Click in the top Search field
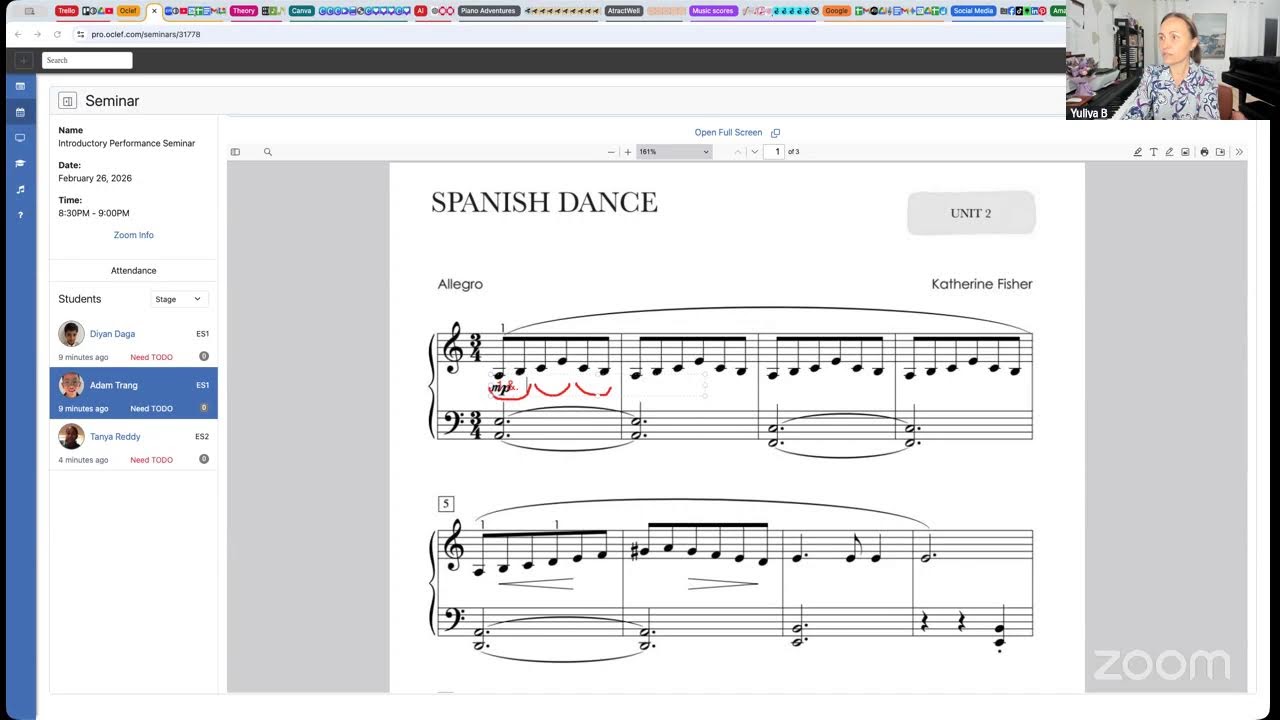The image size is (1280, 720). [87, 60]
